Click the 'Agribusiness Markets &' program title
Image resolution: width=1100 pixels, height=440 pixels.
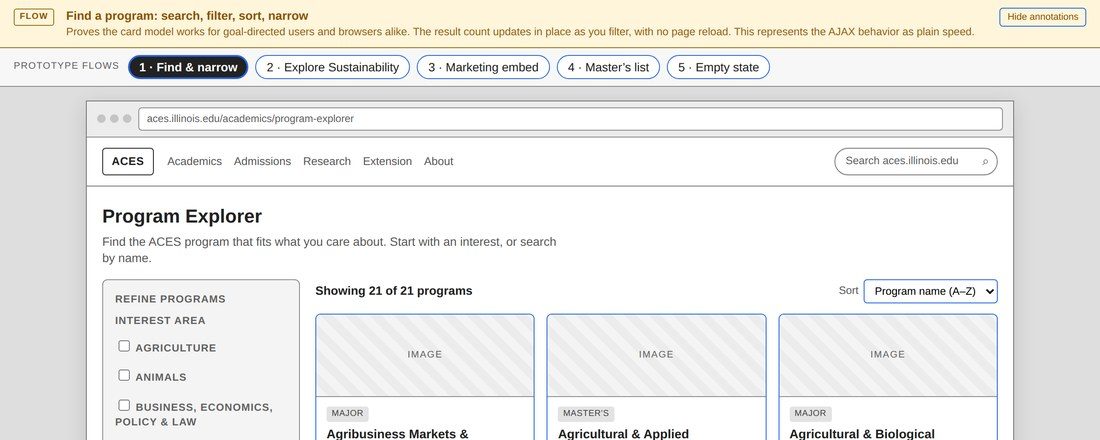[398, 434]
